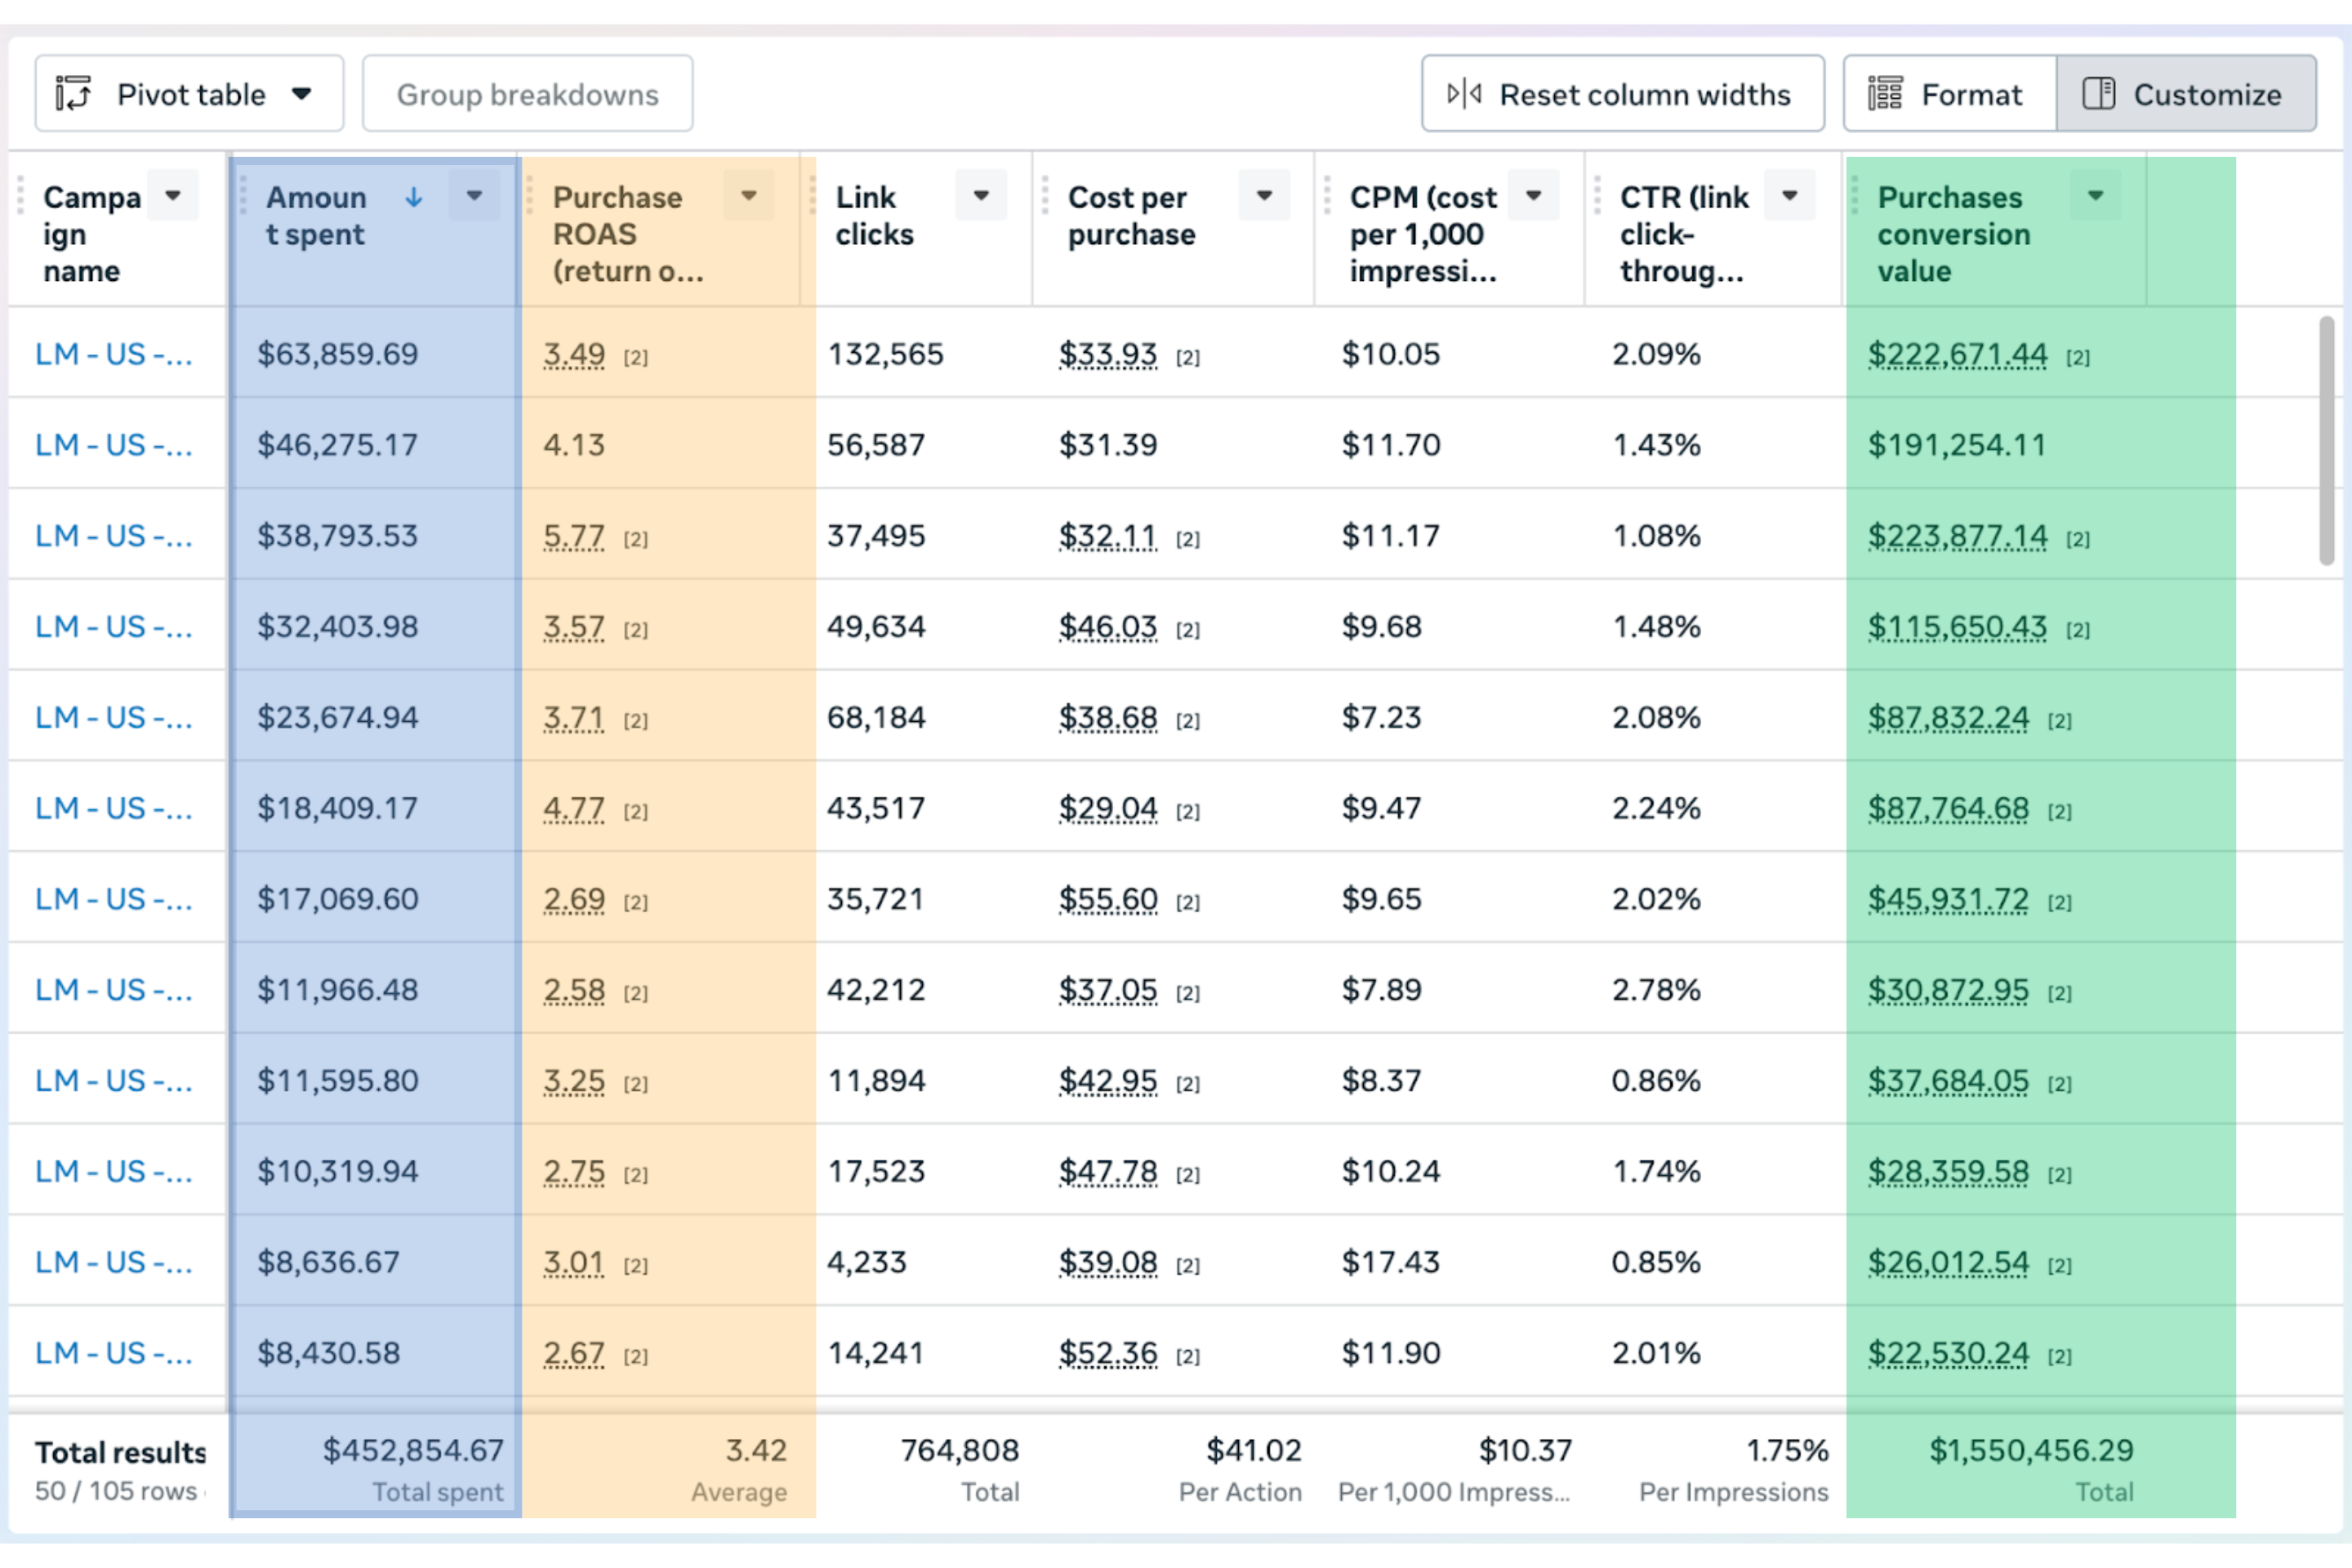Open the Pivot table dropdown arrow
Viewport: 2352px width, 1568px height.
click(x=301, y=94)
